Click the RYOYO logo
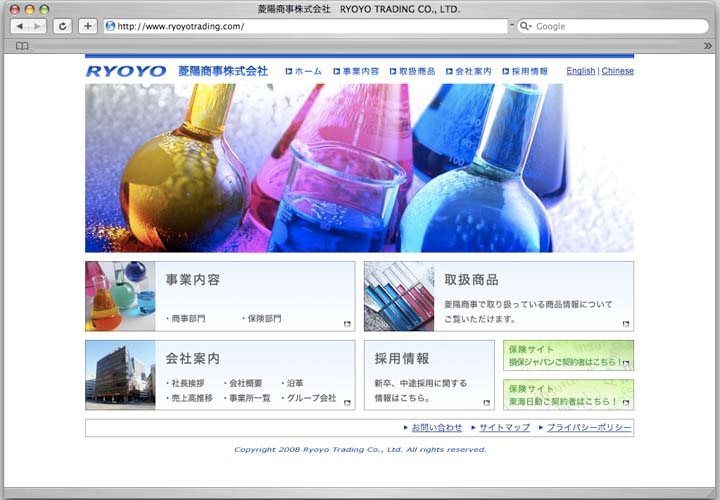The height and width of the screenshot is (500, 720). tap(126, 71)
